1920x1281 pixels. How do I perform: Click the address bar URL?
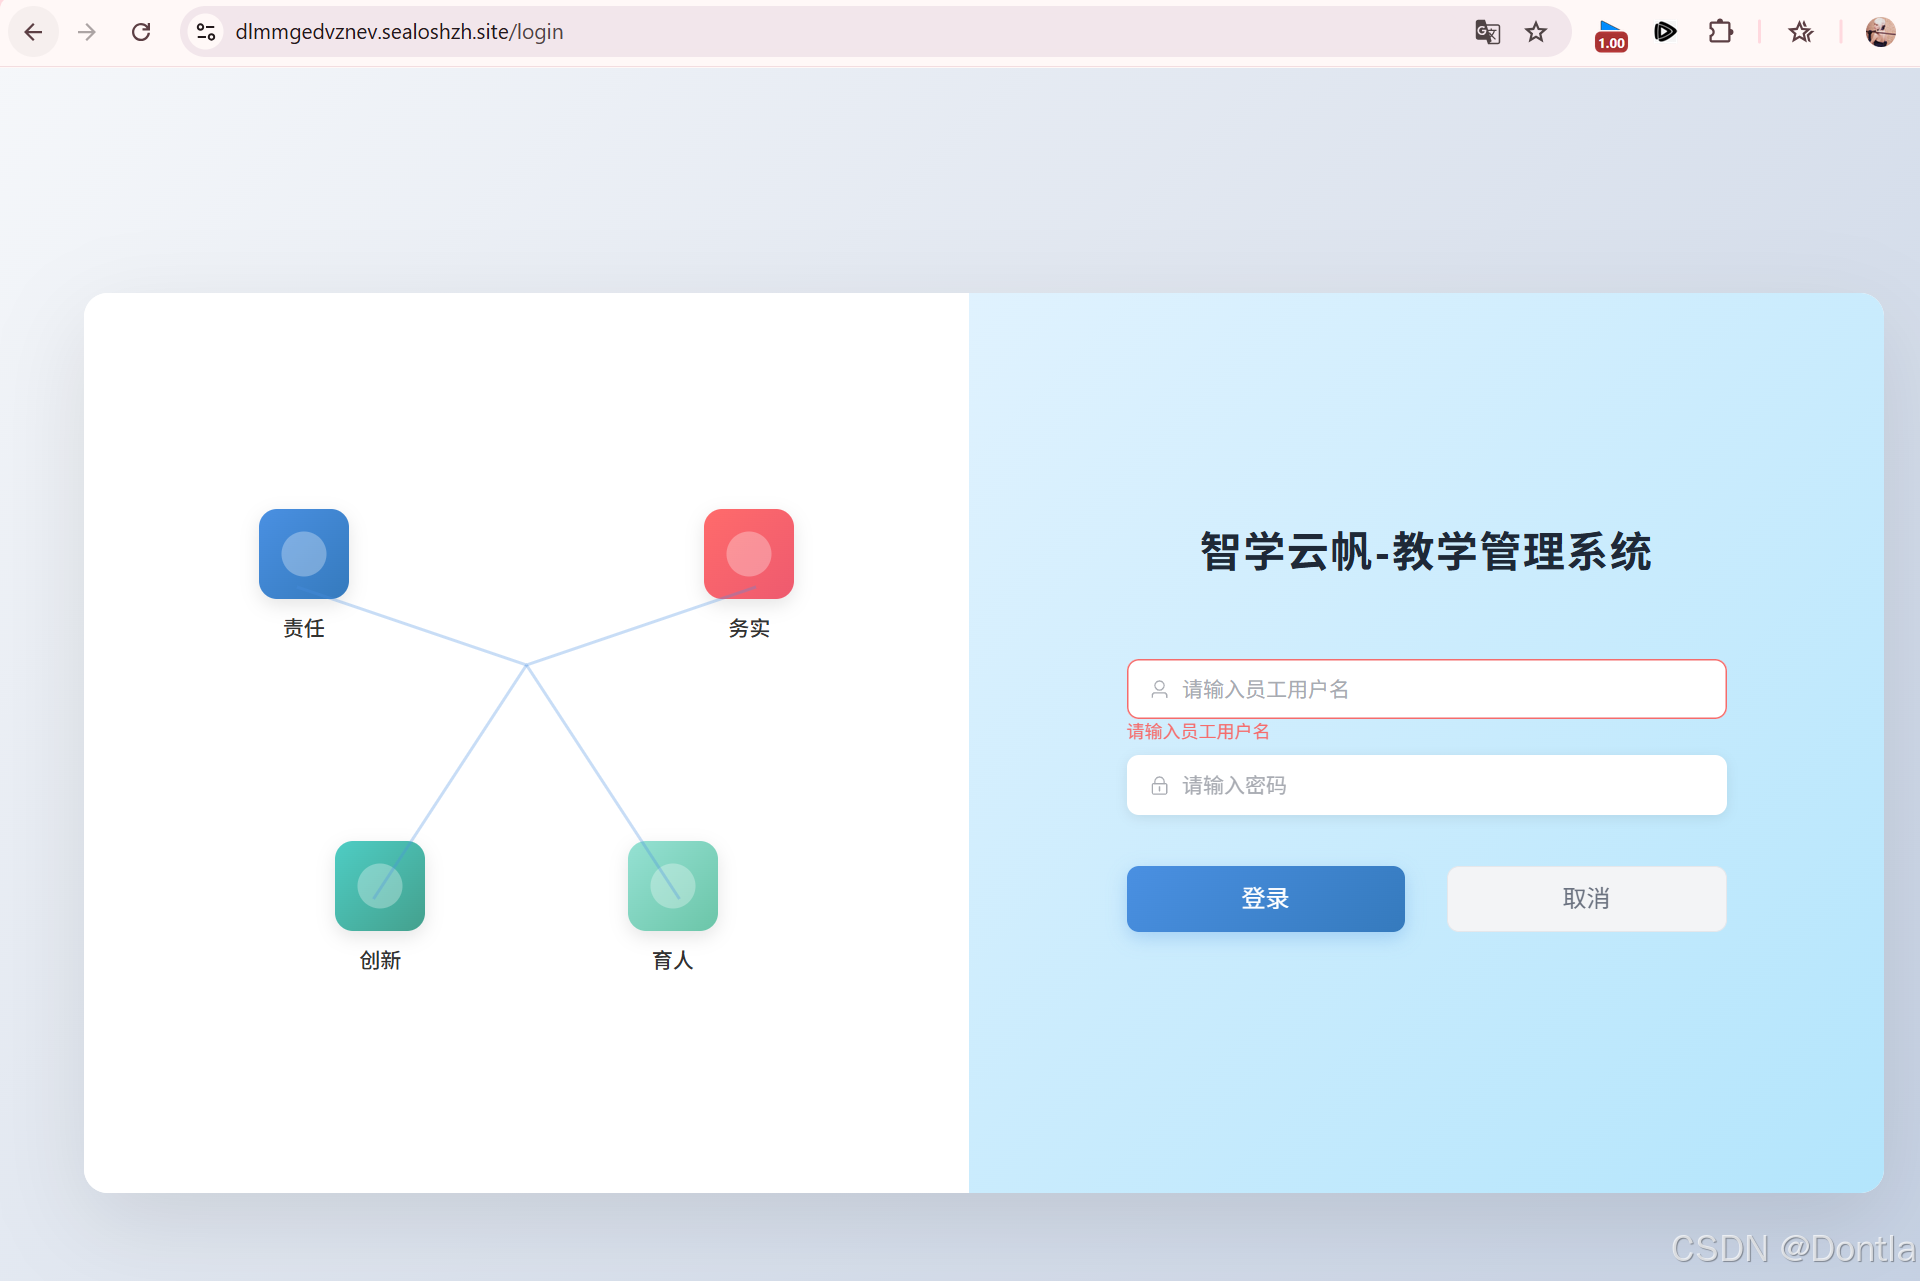pos(398,32)
